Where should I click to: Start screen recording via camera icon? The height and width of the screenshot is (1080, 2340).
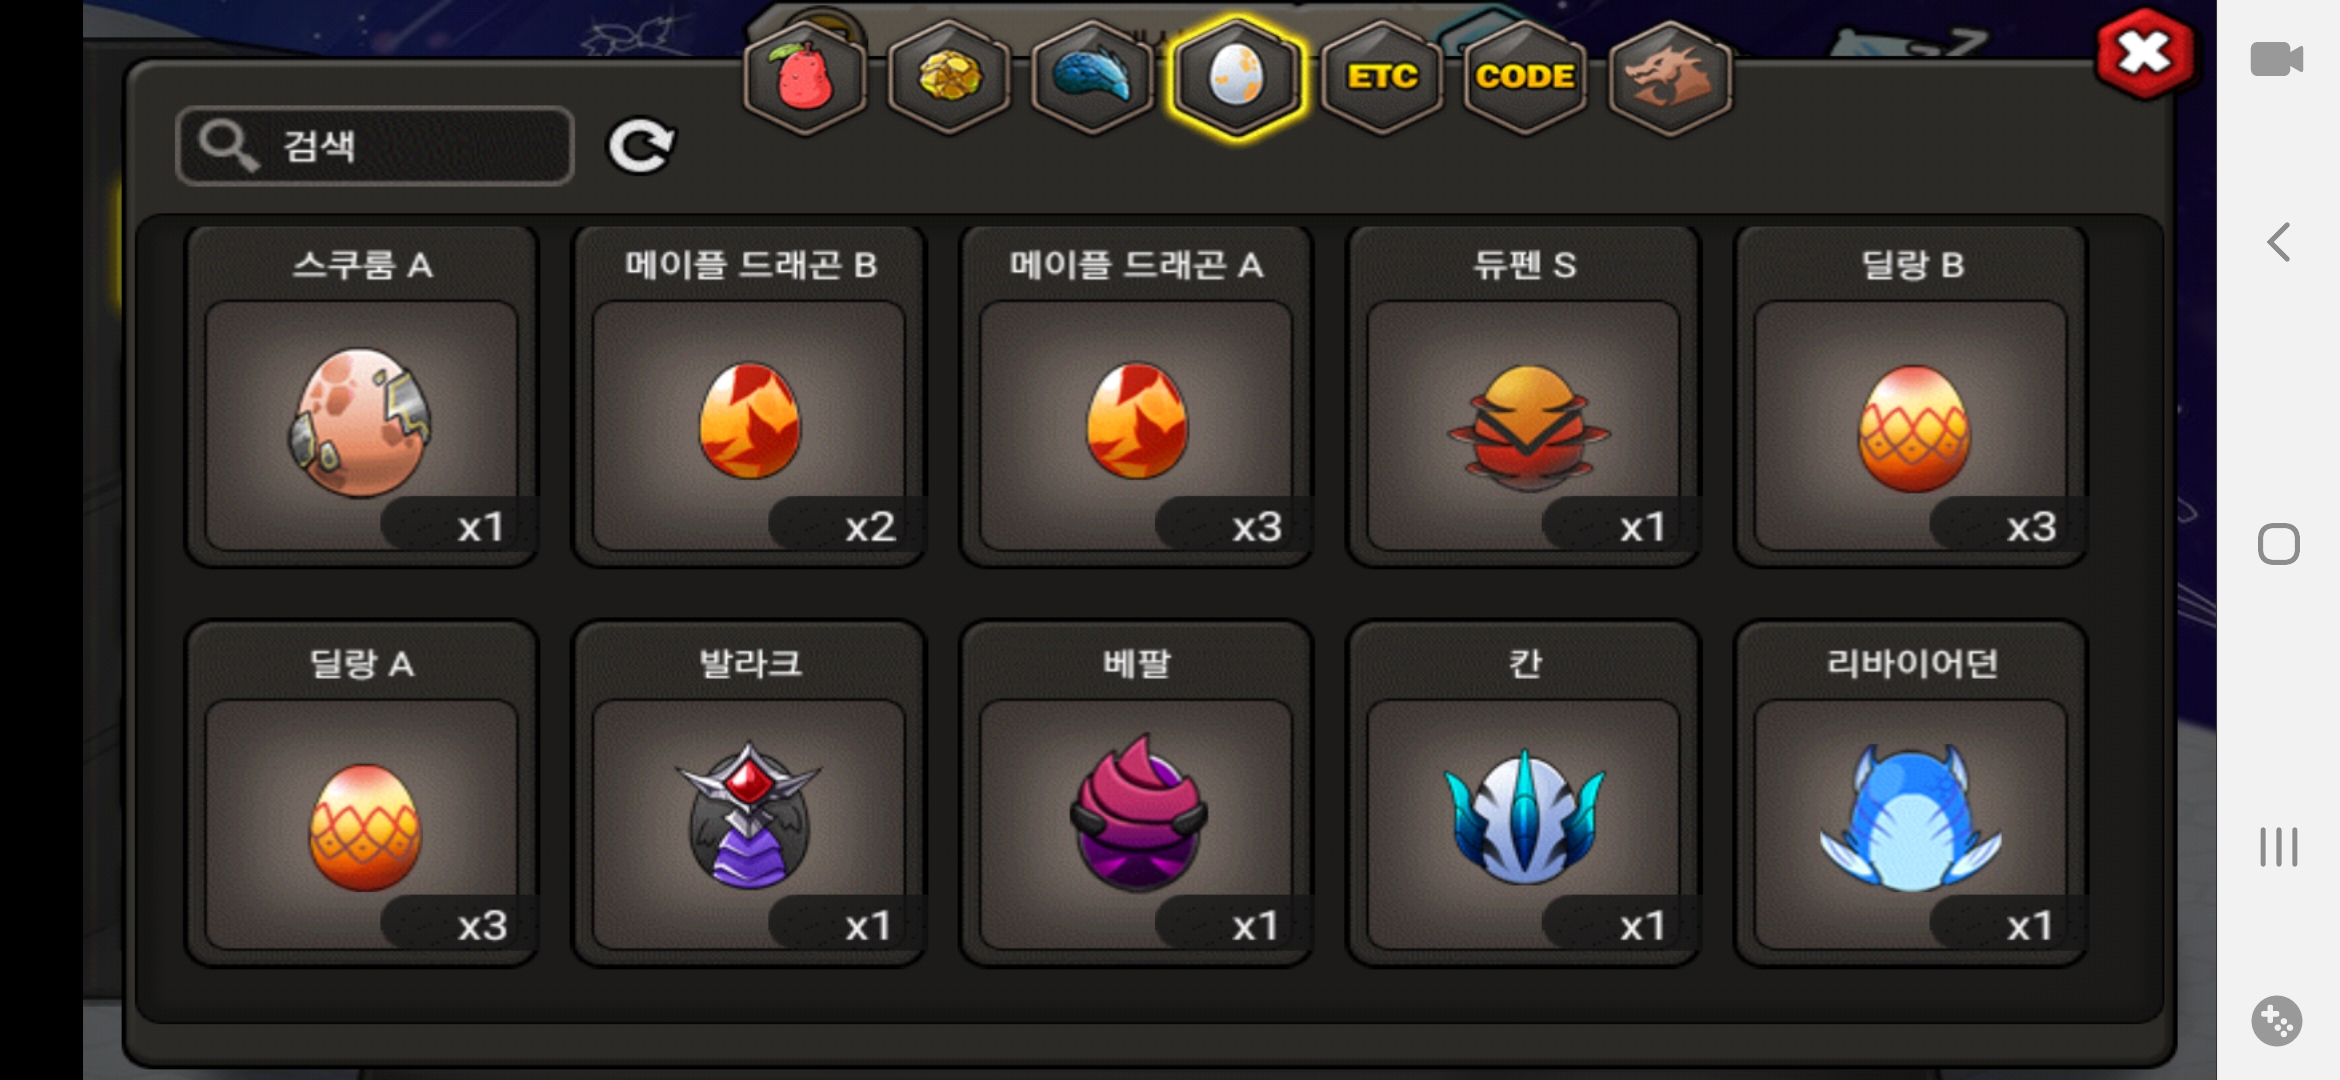2277,59
